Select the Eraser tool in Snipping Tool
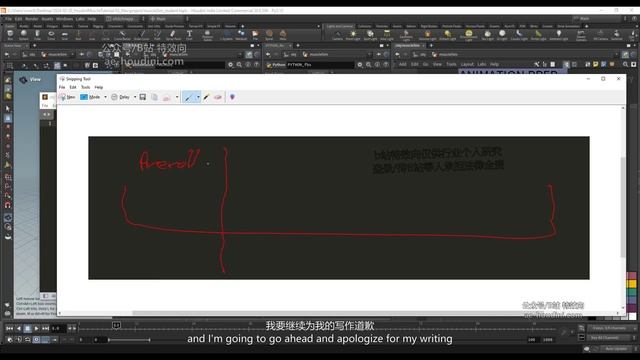Viewport: 640px width, 360px height. click(218, 97)
